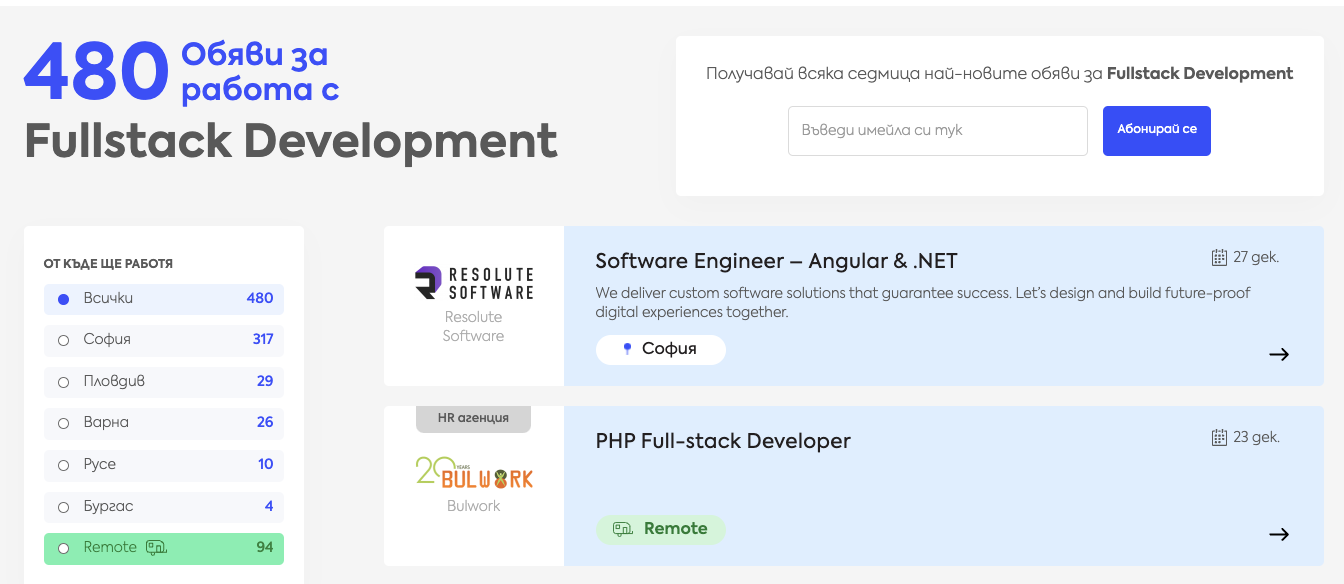Click the Remote tag on Bulwork job
The width and height of the screenshot is (1344, 584).
pyautogui.click(x=661, y=529)
